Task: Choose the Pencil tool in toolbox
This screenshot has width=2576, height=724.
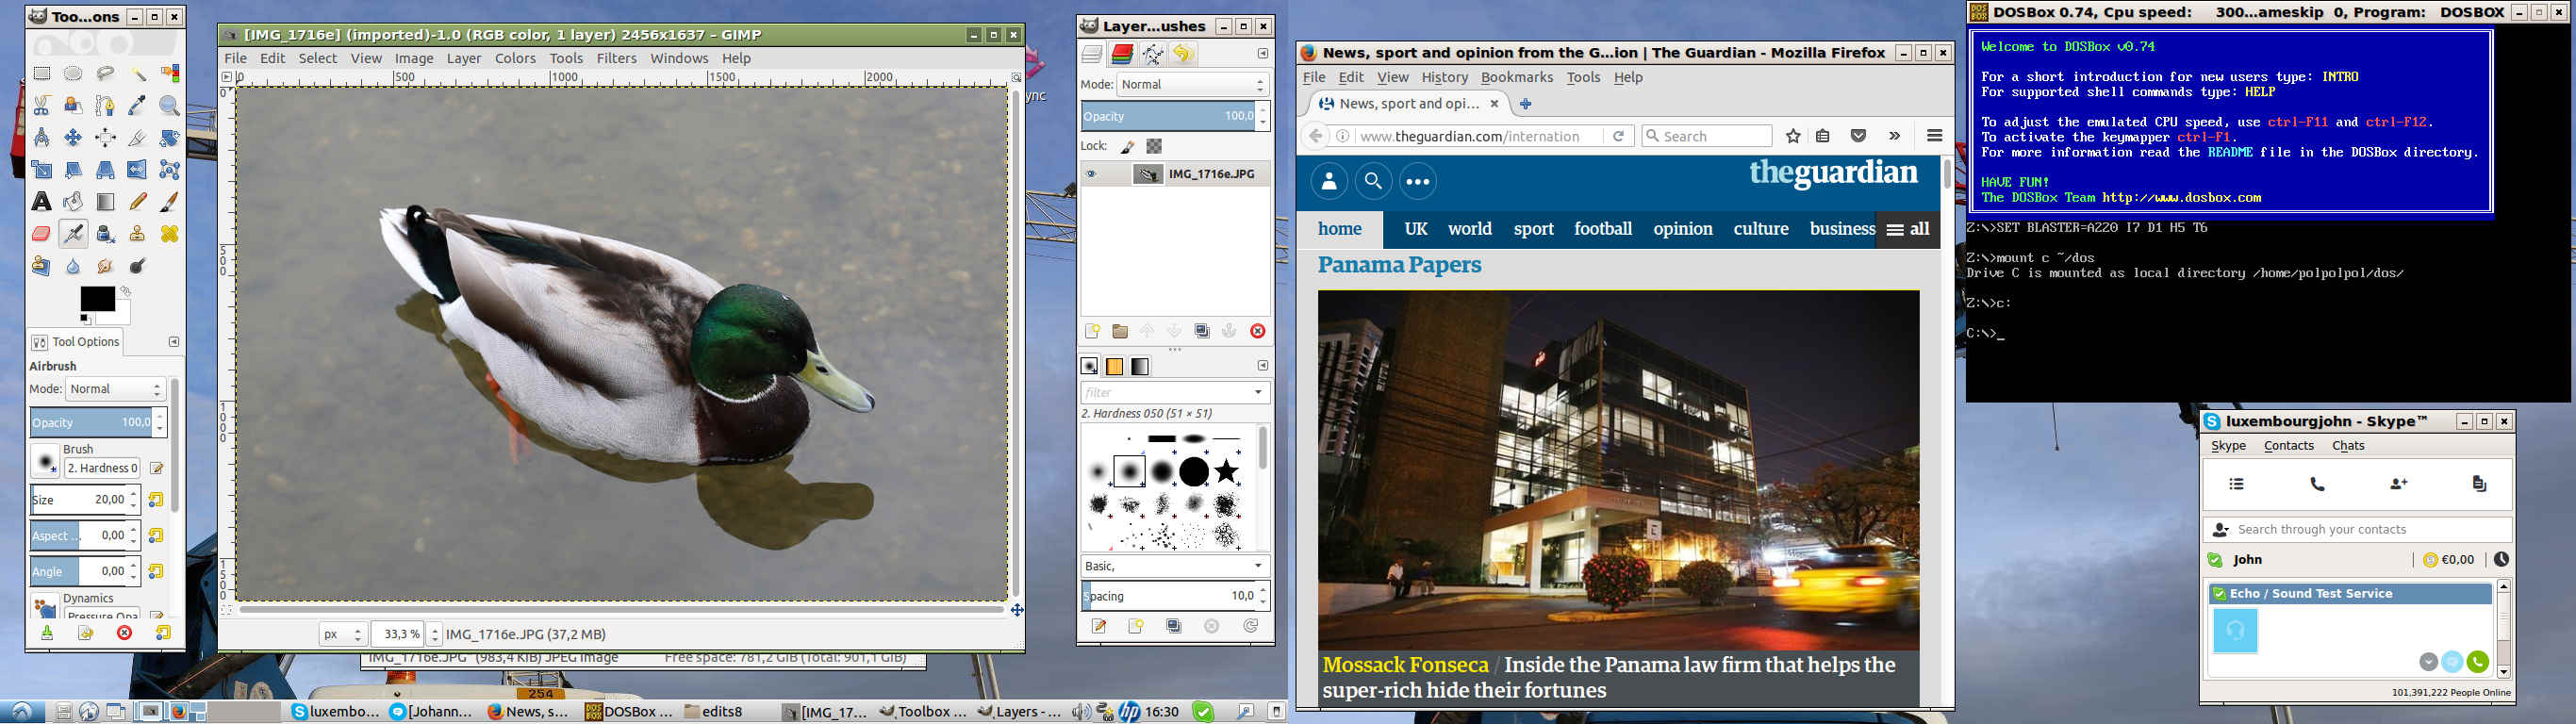Action: (138, 202)
